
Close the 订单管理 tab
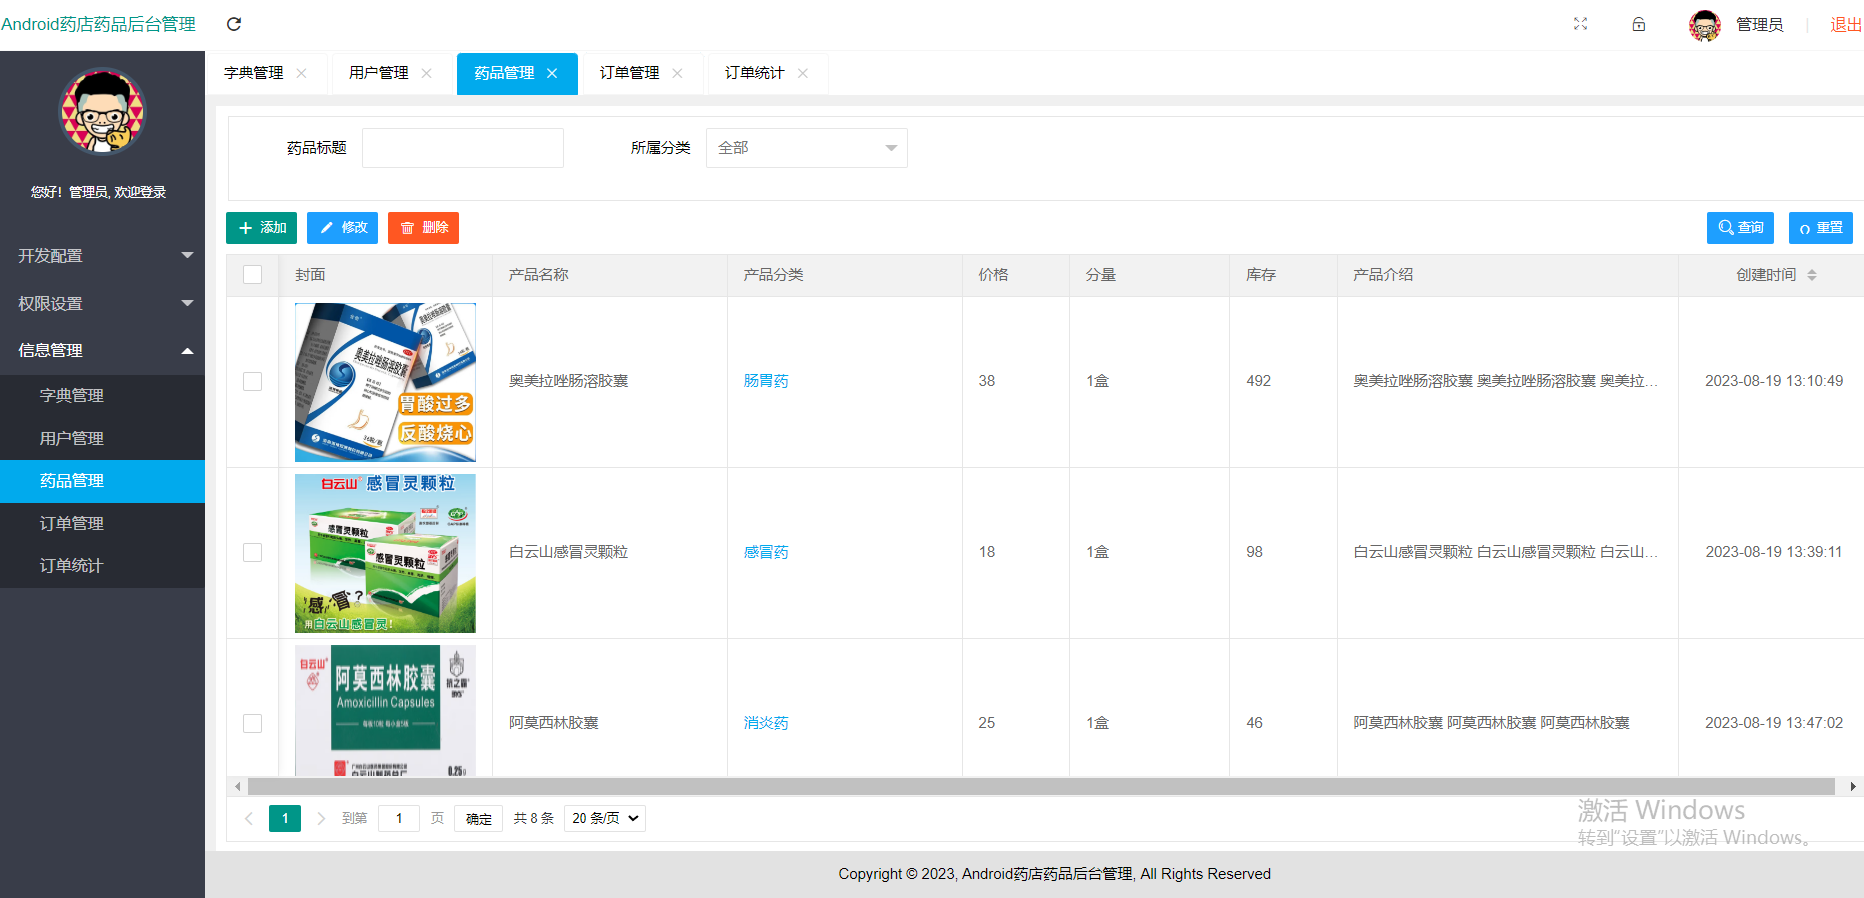[x=677, y=73]
